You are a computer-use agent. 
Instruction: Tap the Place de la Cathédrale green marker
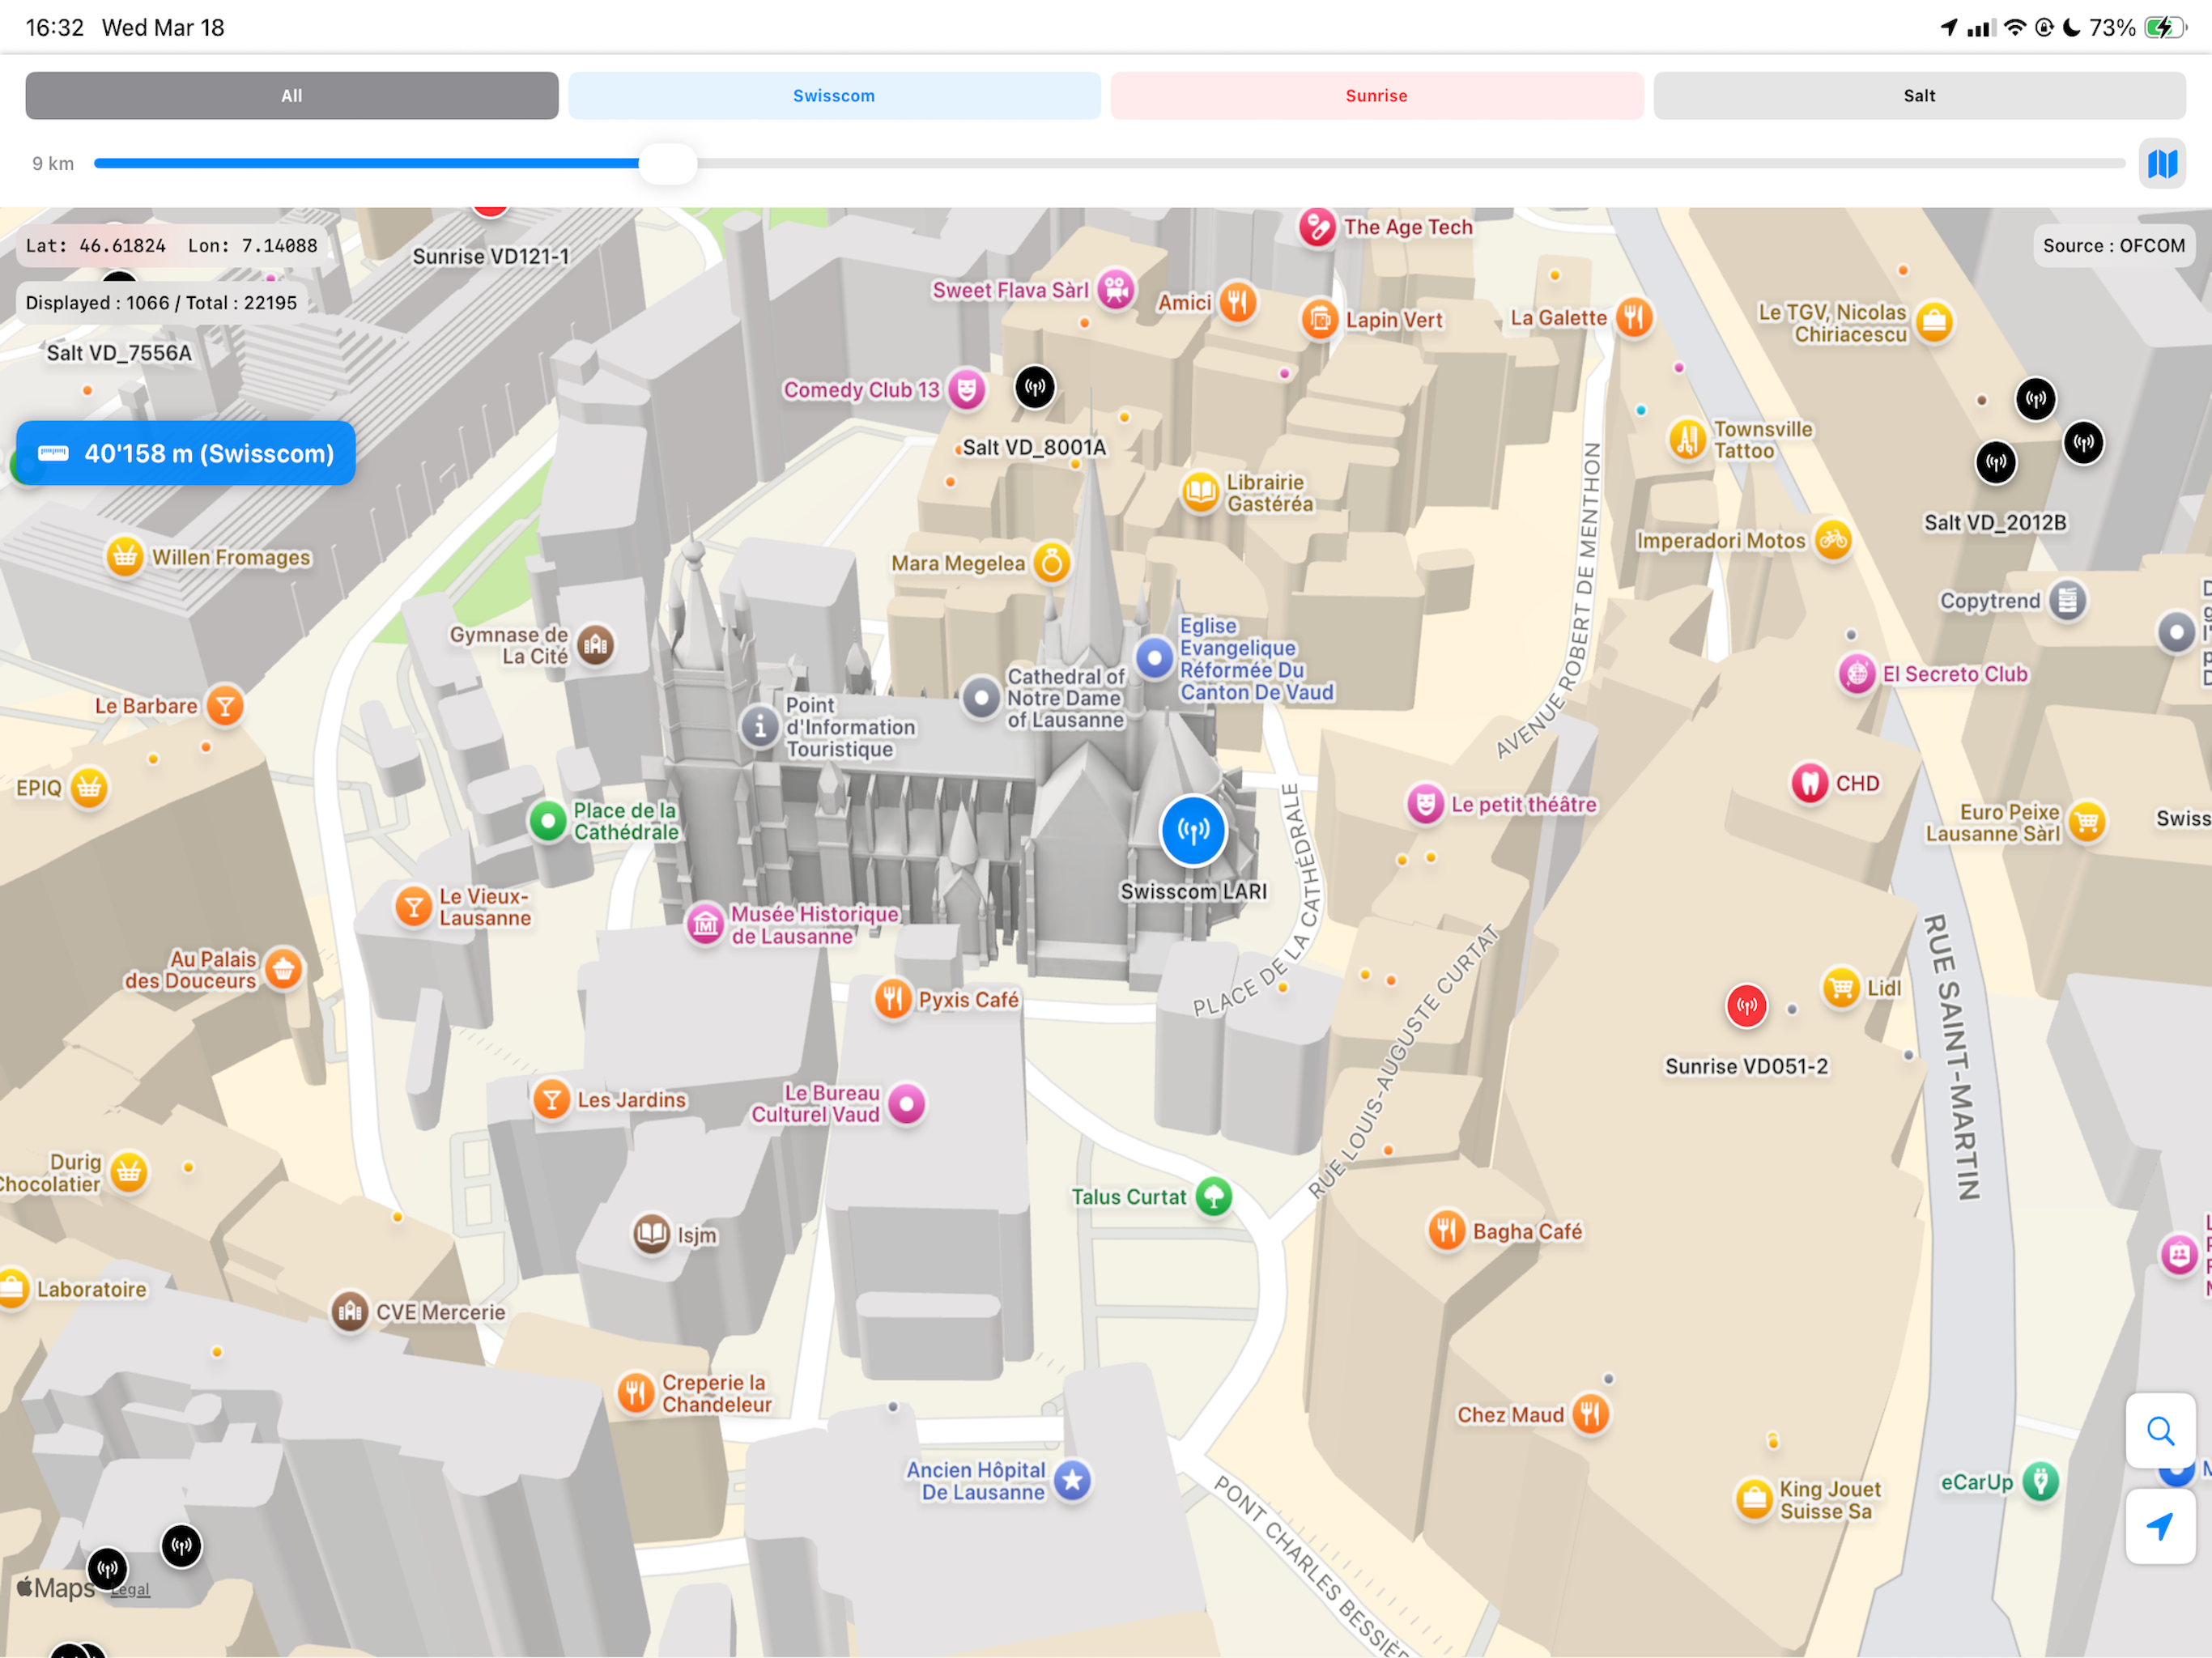coord(547,822)
